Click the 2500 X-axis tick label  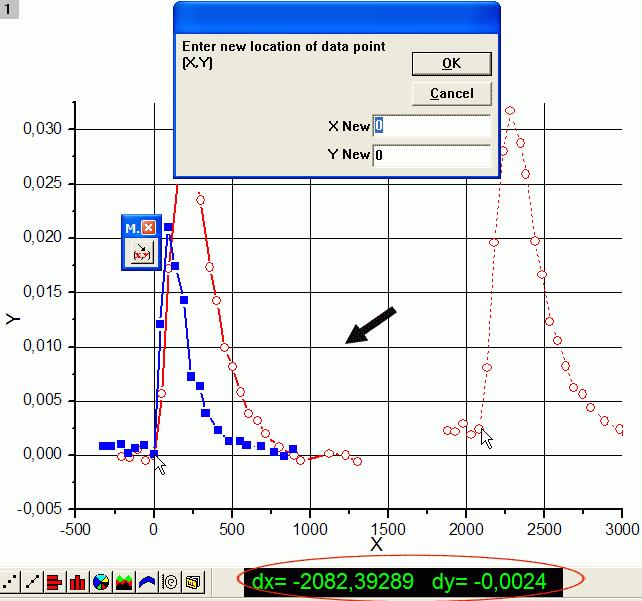[544, 529]
